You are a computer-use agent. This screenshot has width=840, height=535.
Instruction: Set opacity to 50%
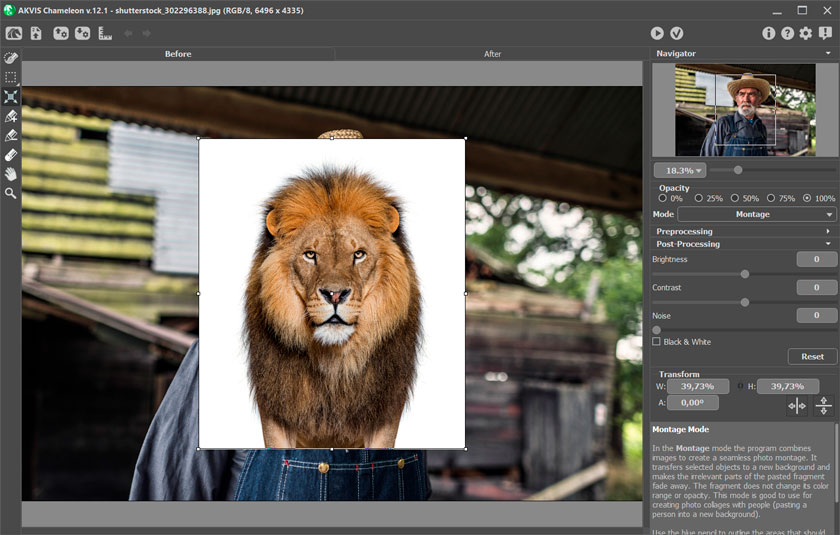pyautogui.click(x=734, y=198)
